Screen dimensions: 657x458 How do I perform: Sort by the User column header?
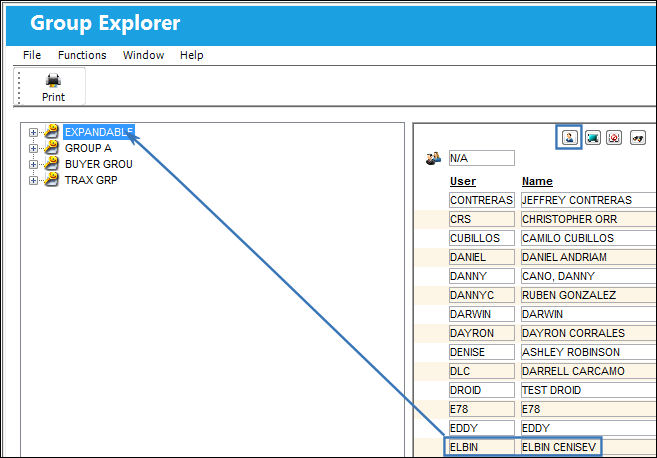tap(463, 181)
